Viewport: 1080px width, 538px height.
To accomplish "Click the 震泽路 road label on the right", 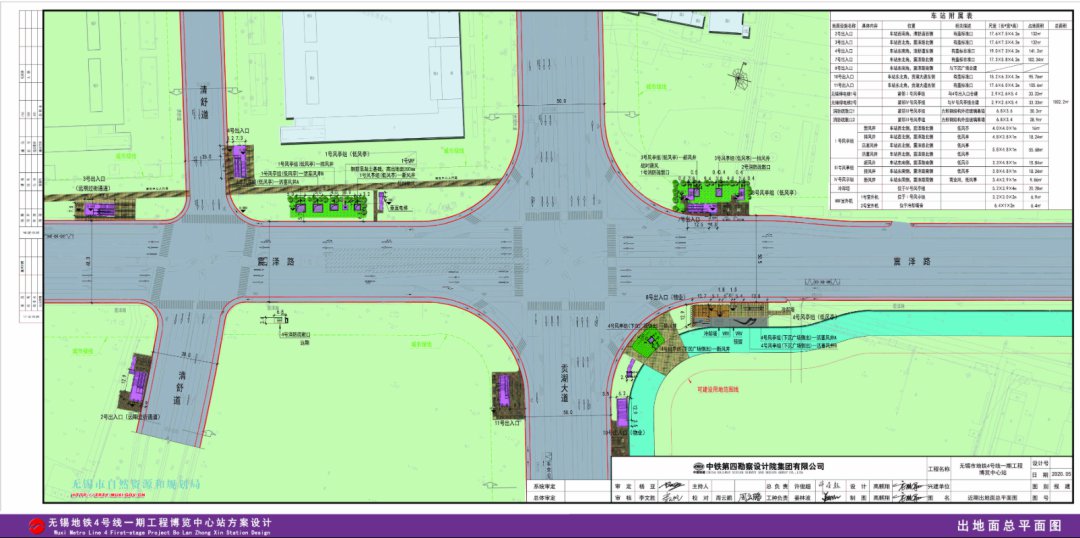I will (x=911, y=260).
